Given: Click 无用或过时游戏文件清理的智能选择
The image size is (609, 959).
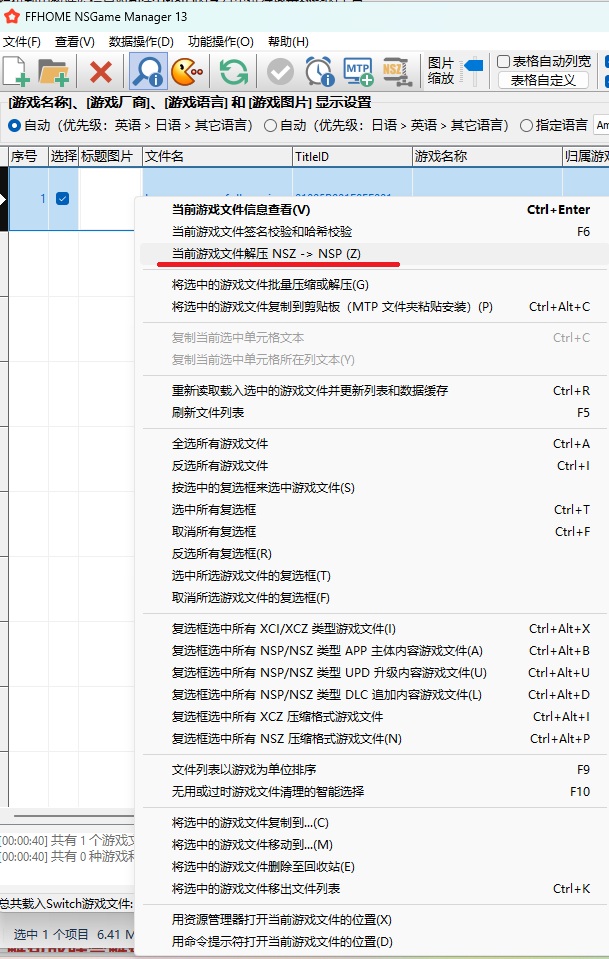Looking at the screenshot, I should pyautogui.click(x=374, y=792).
